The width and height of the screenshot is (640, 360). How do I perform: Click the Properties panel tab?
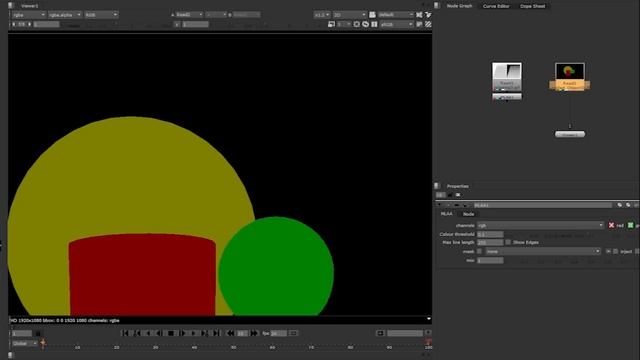tap(458, 186)
